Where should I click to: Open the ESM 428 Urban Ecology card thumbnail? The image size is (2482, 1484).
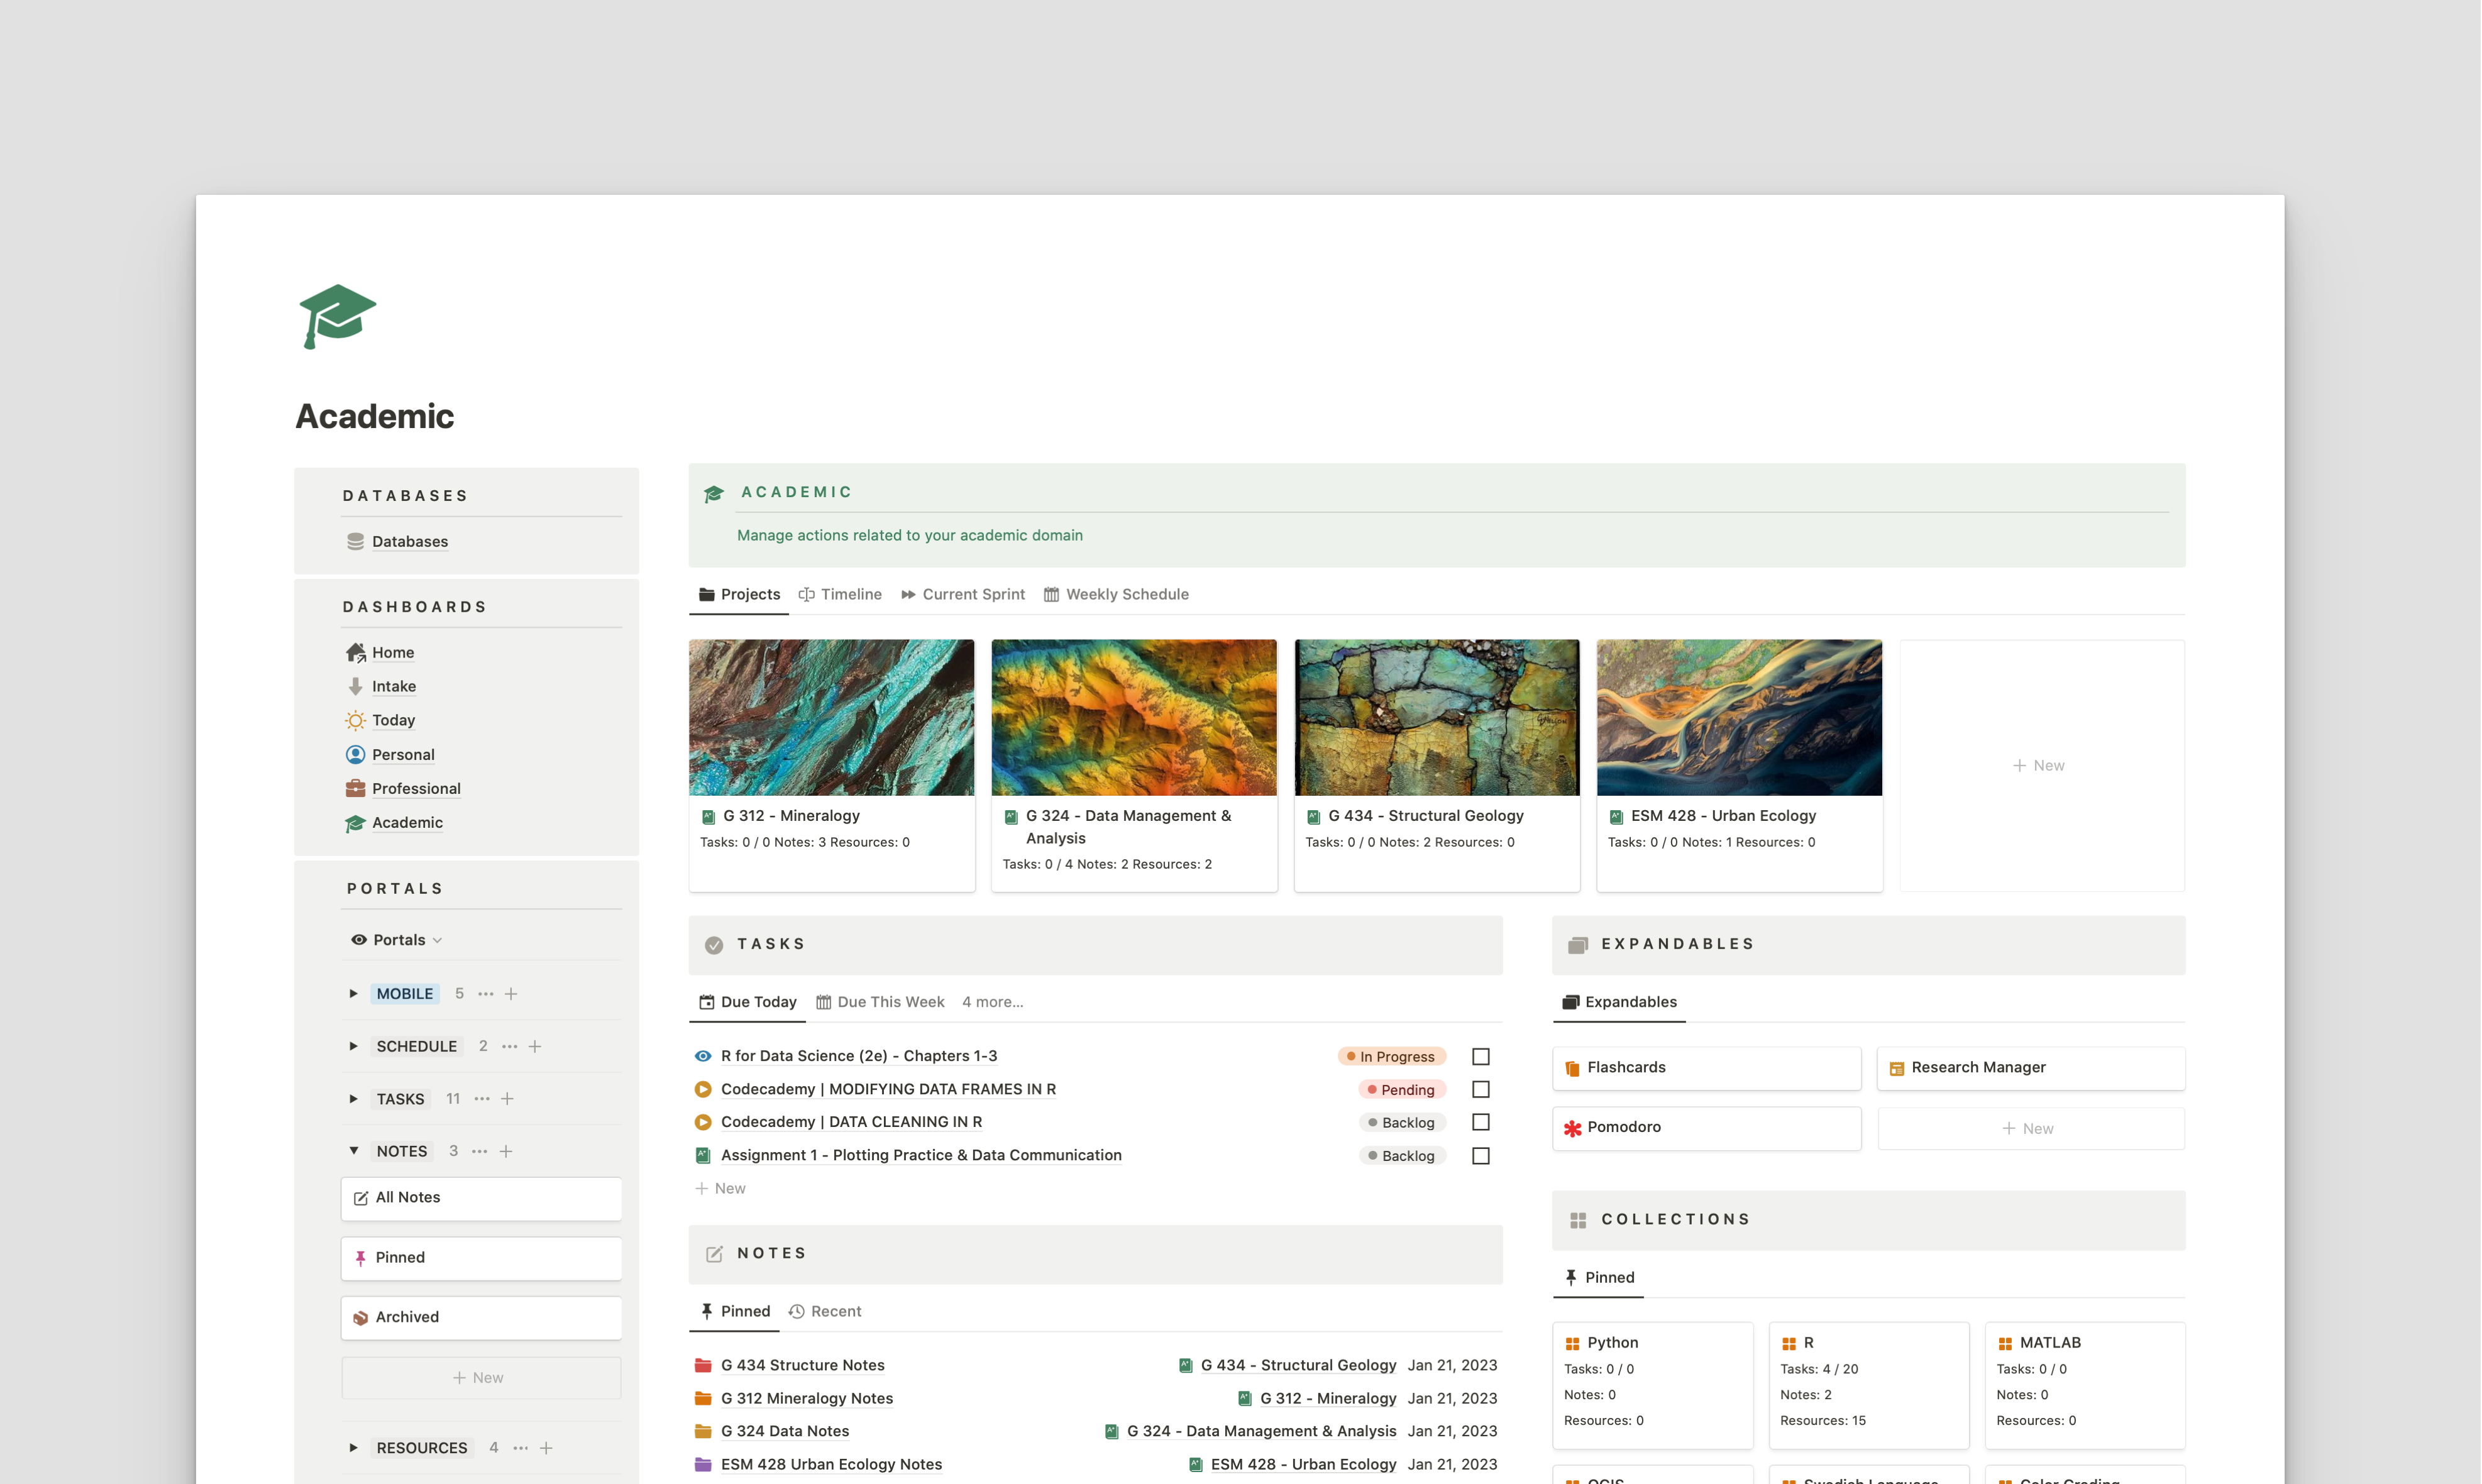[1738, 717]
